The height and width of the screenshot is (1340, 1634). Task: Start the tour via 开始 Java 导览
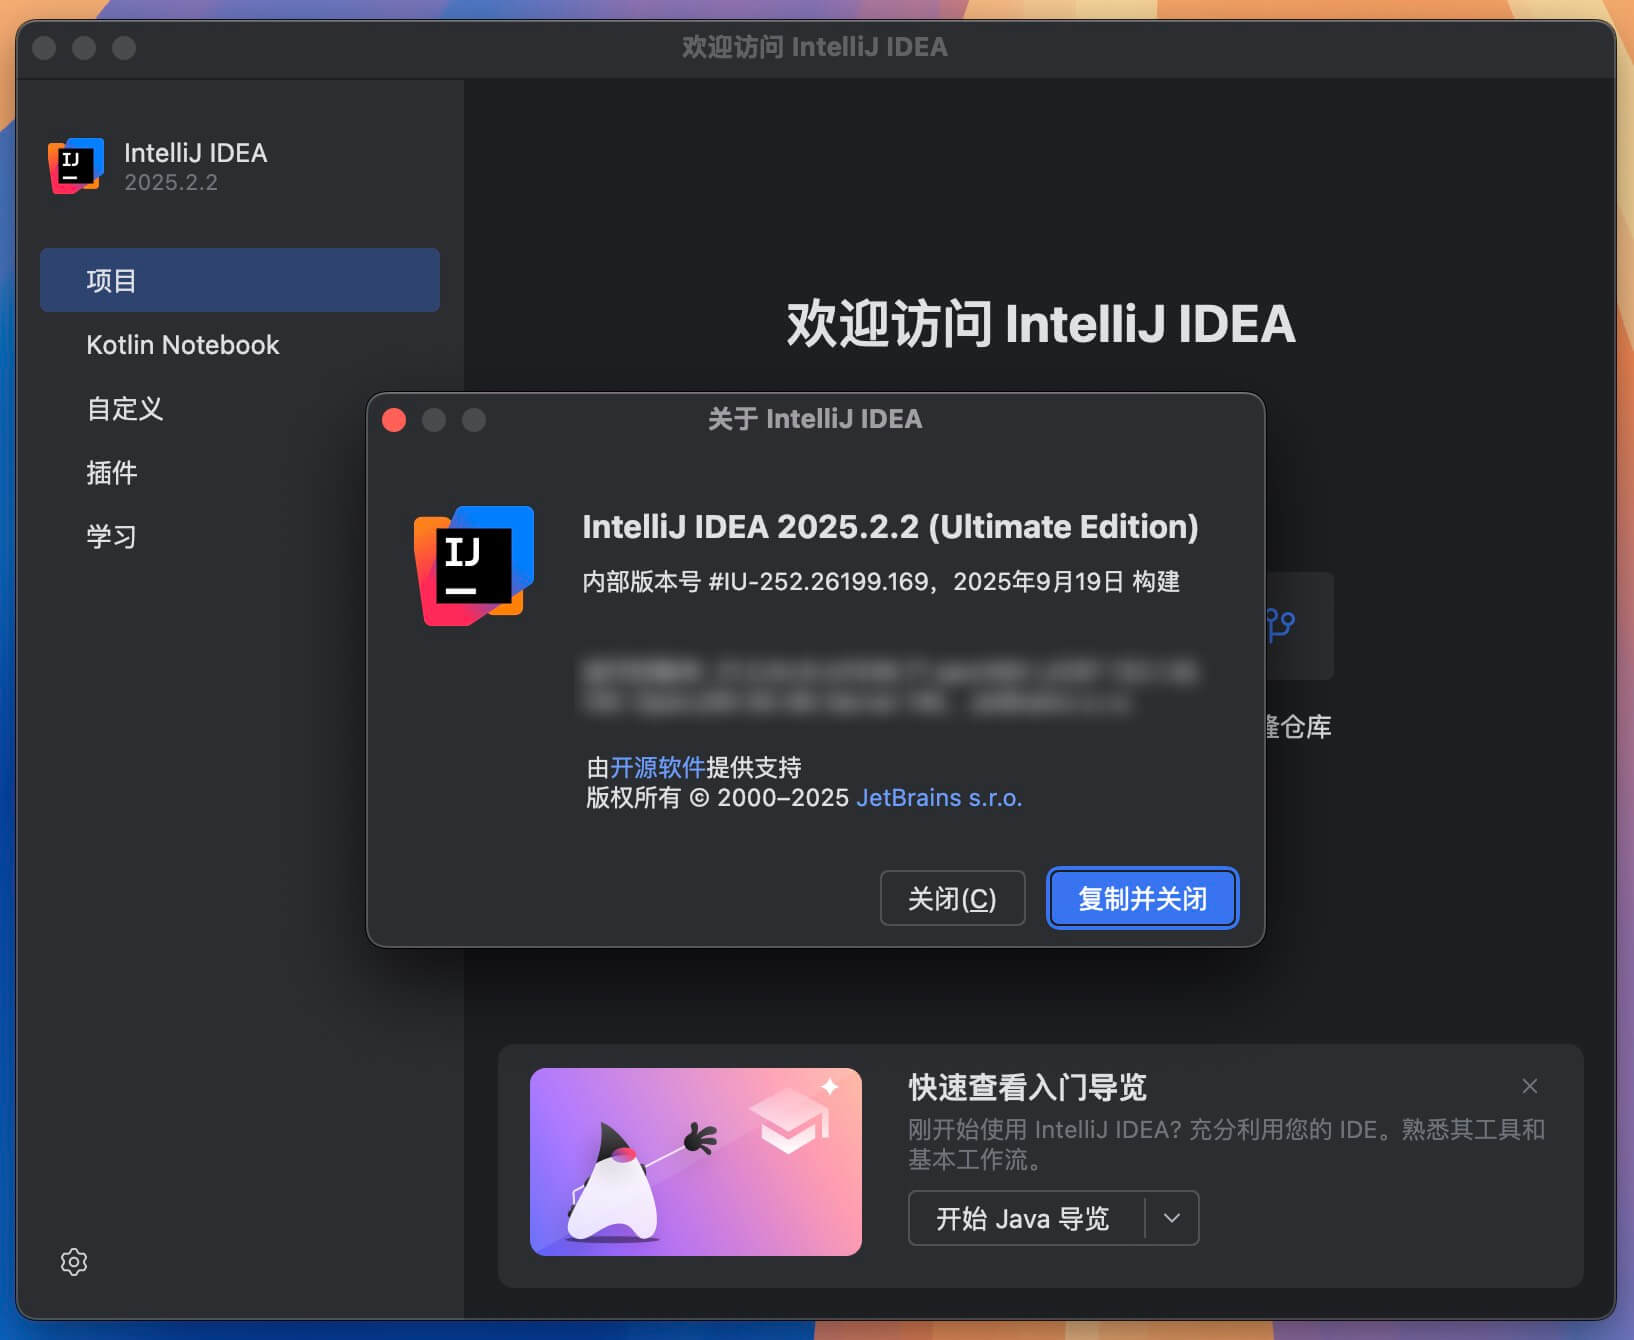1023,1218
